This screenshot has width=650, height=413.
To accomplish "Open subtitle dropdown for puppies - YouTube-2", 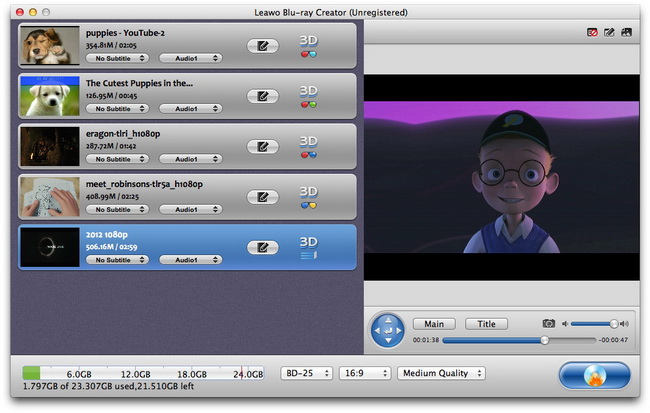I will 117,58.
